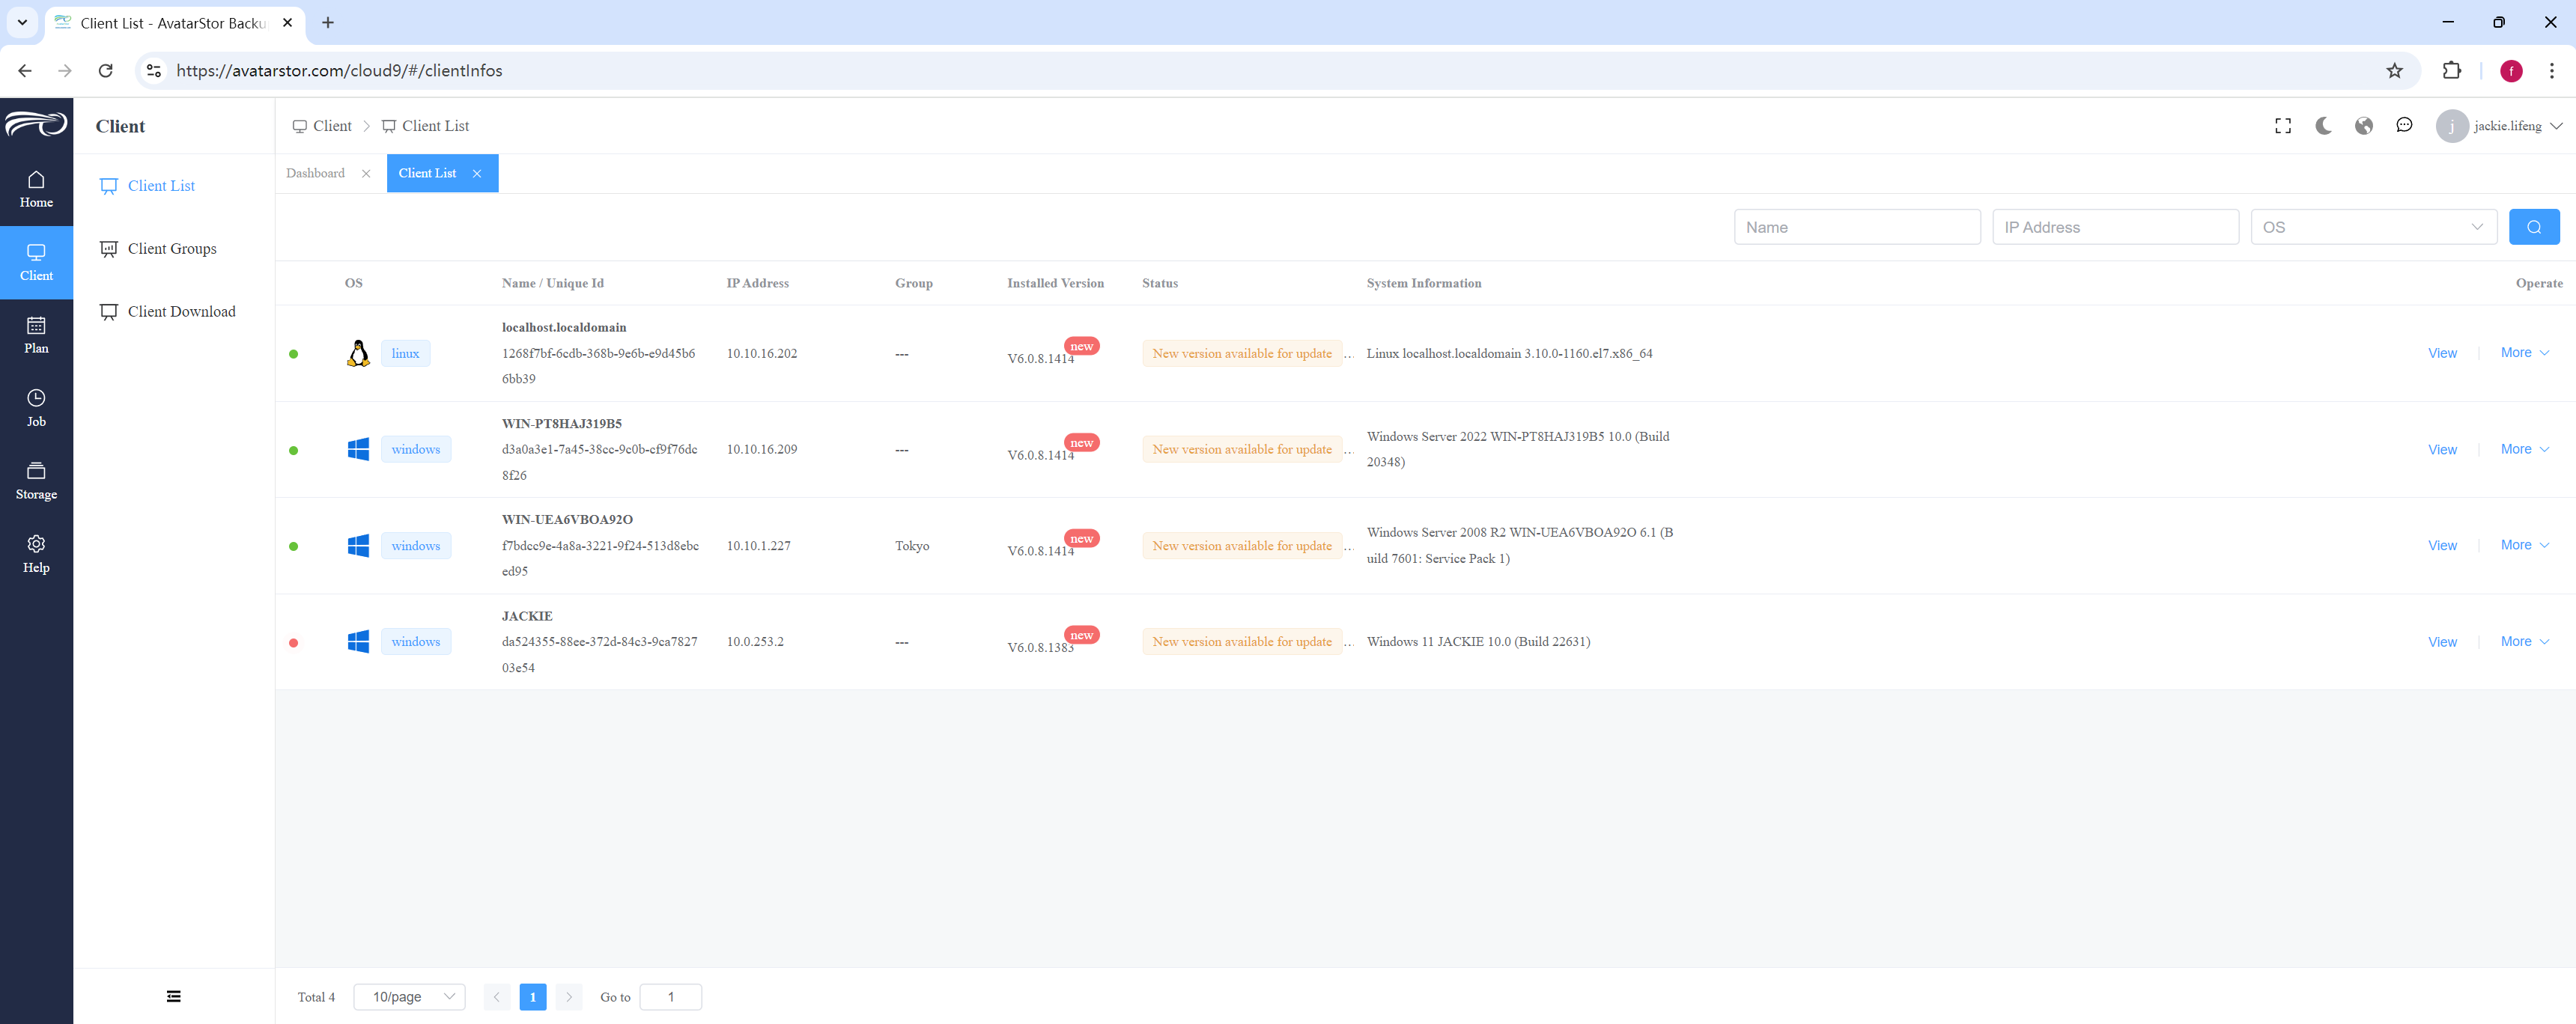Select the Client section in sidebar
The image size is (2576, 1024).
pos(36,262)
